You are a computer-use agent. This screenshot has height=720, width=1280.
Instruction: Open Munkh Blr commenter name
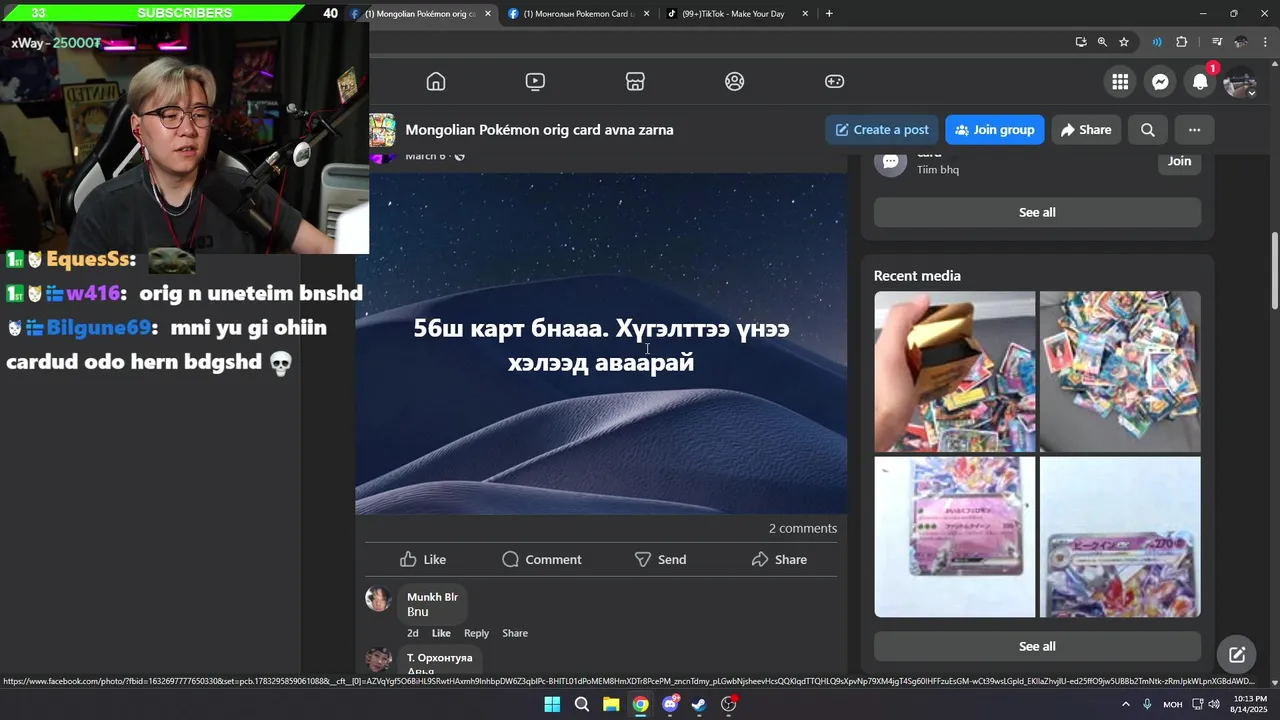(432, 597)
